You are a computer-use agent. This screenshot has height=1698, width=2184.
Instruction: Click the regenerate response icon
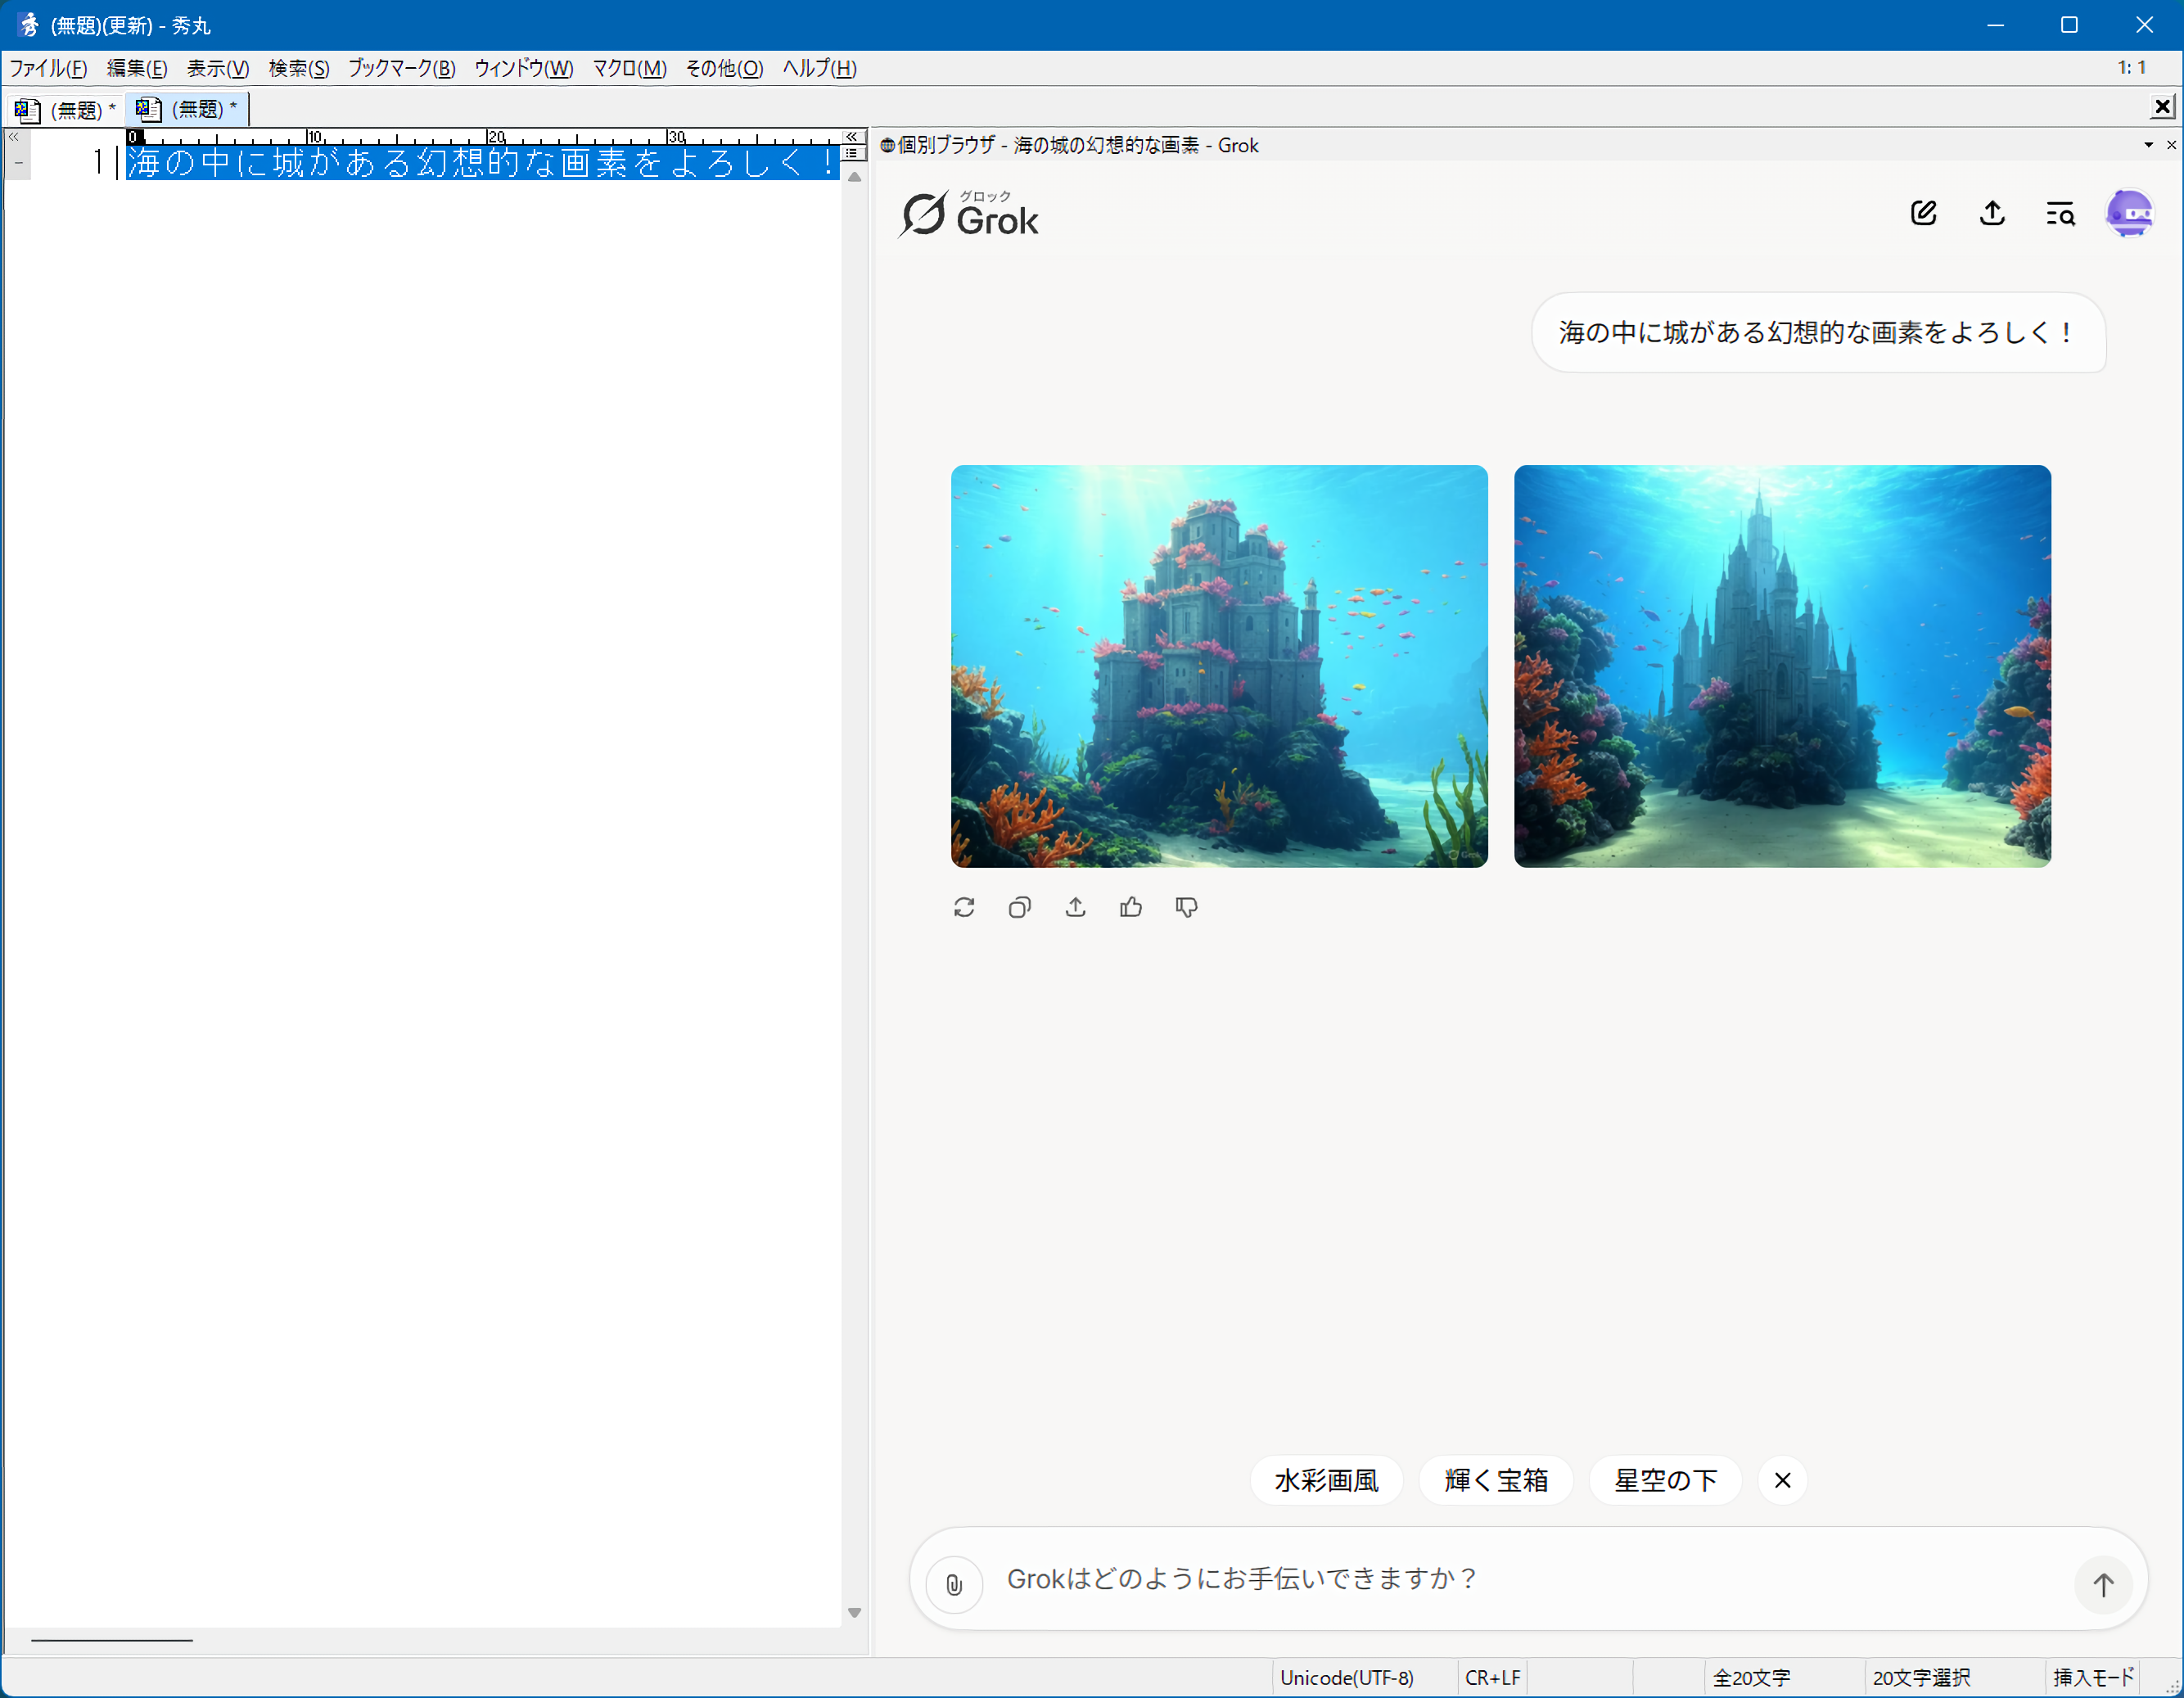pos(964,907)
